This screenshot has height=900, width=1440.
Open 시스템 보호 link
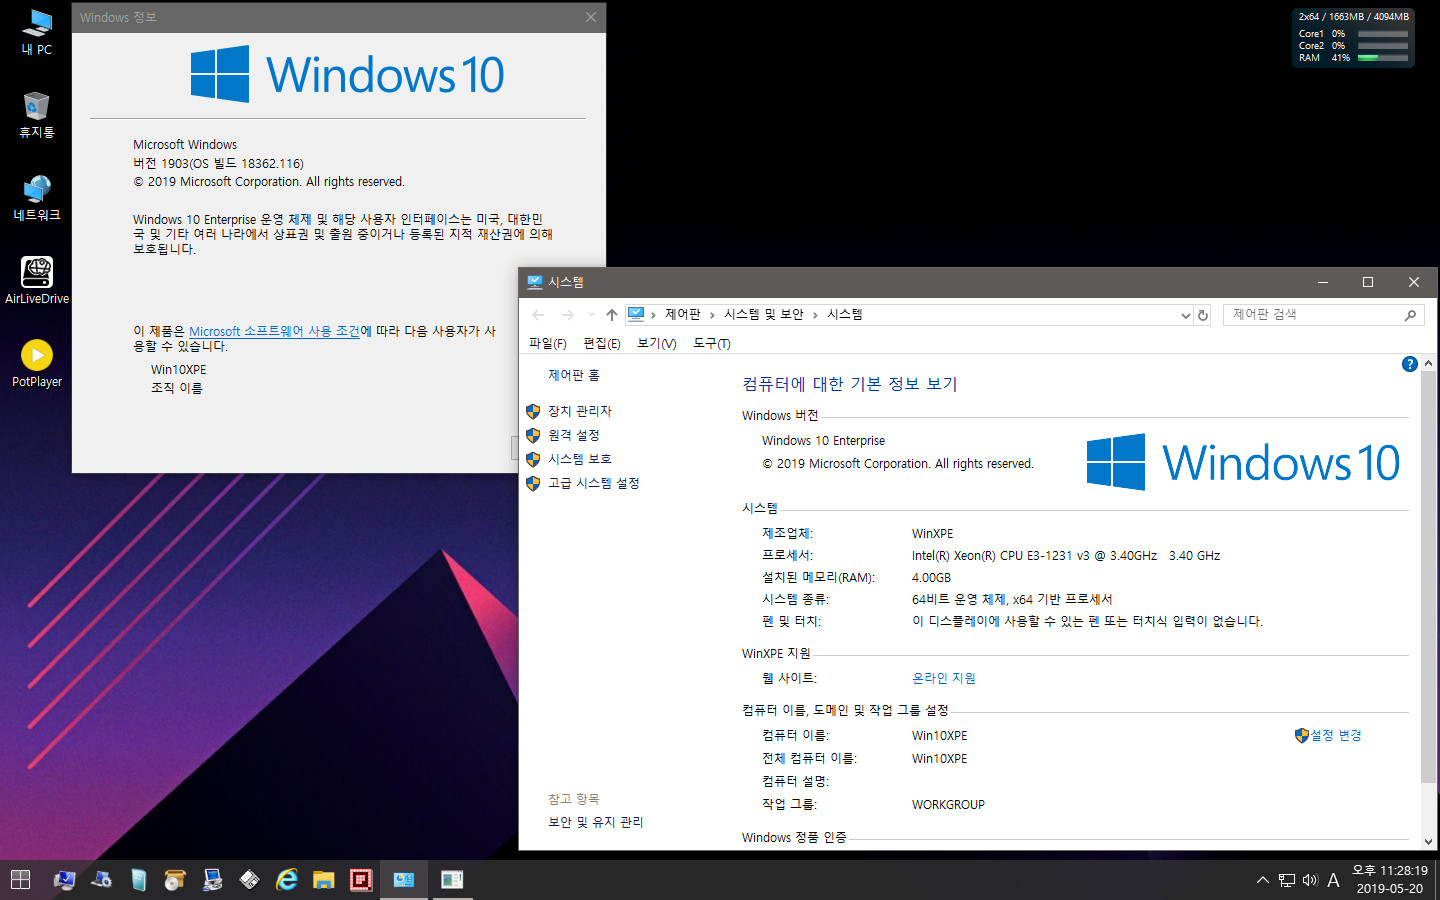(580, 459)
